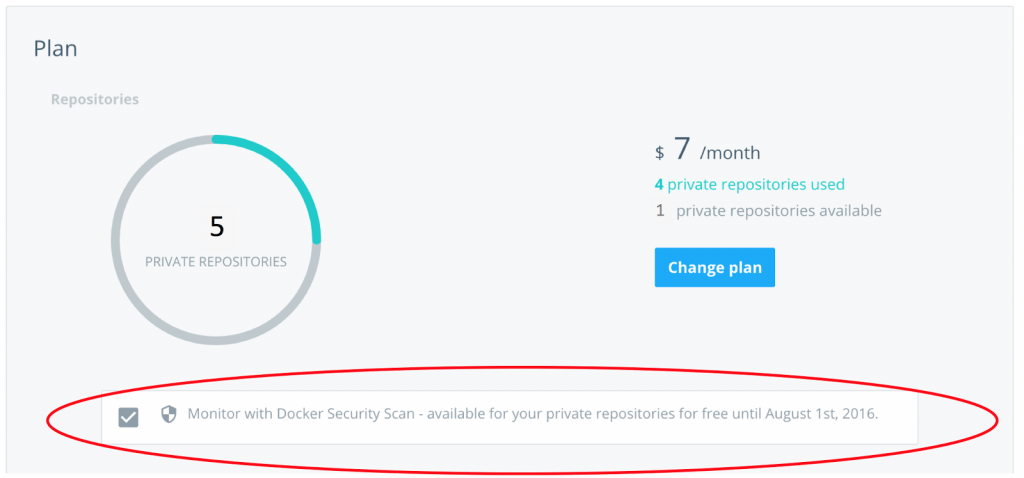Screen dimensions: 1024x478
Task: Click the Docker Security Scan shield icon
Action: tap(169, 415)
